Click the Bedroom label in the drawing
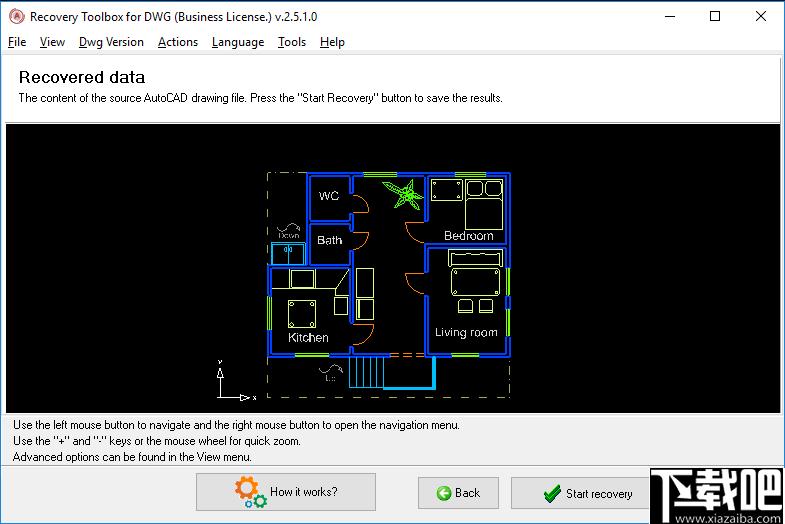 click(x=469, y=236)
